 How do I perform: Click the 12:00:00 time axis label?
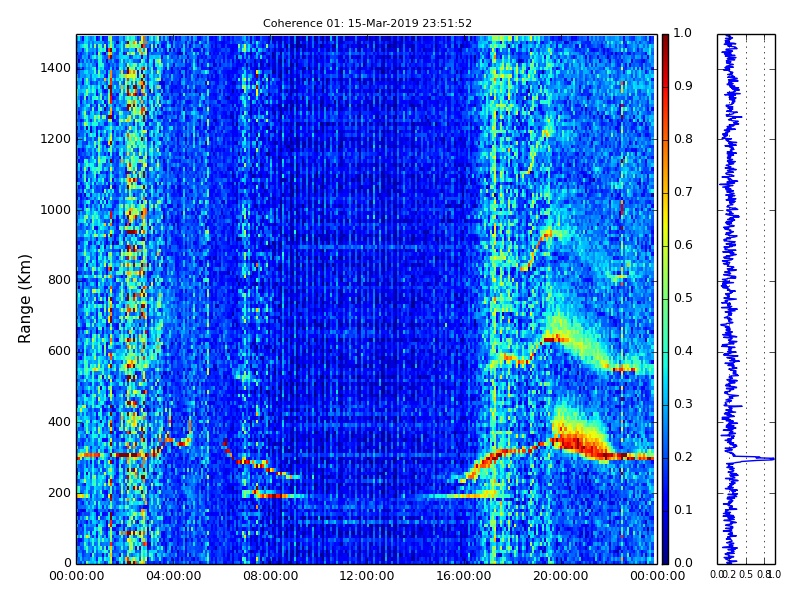(367, 576)
